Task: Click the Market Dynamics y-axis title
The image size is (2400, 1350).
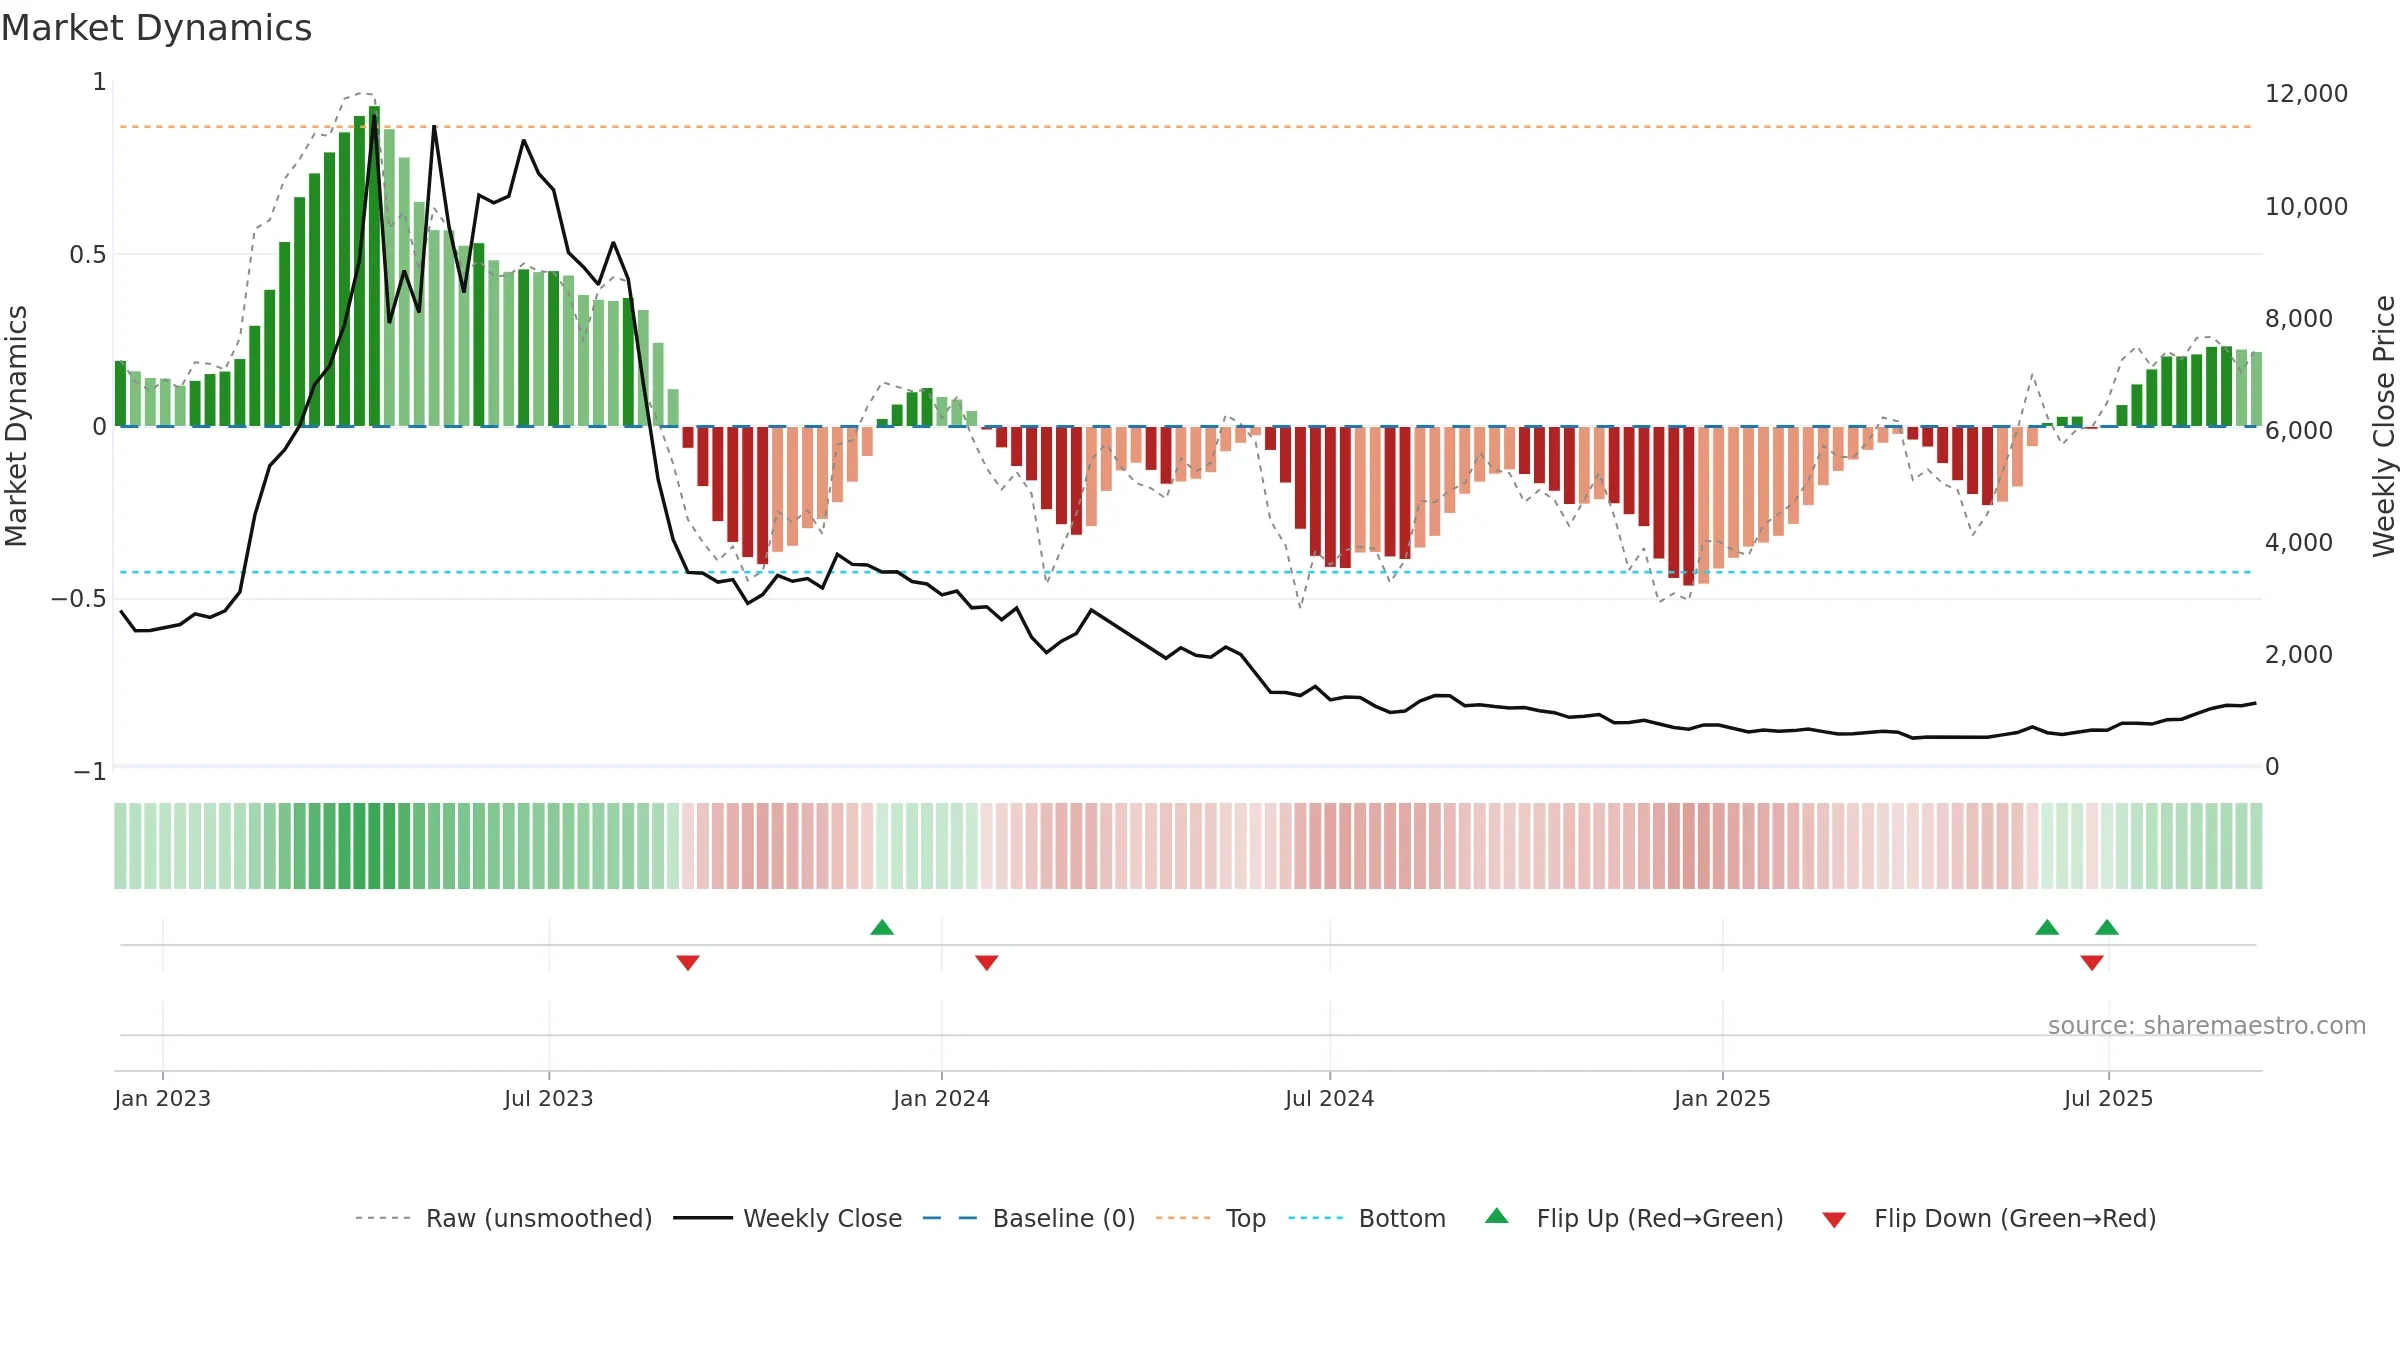Action: click(x=16, y=426)
